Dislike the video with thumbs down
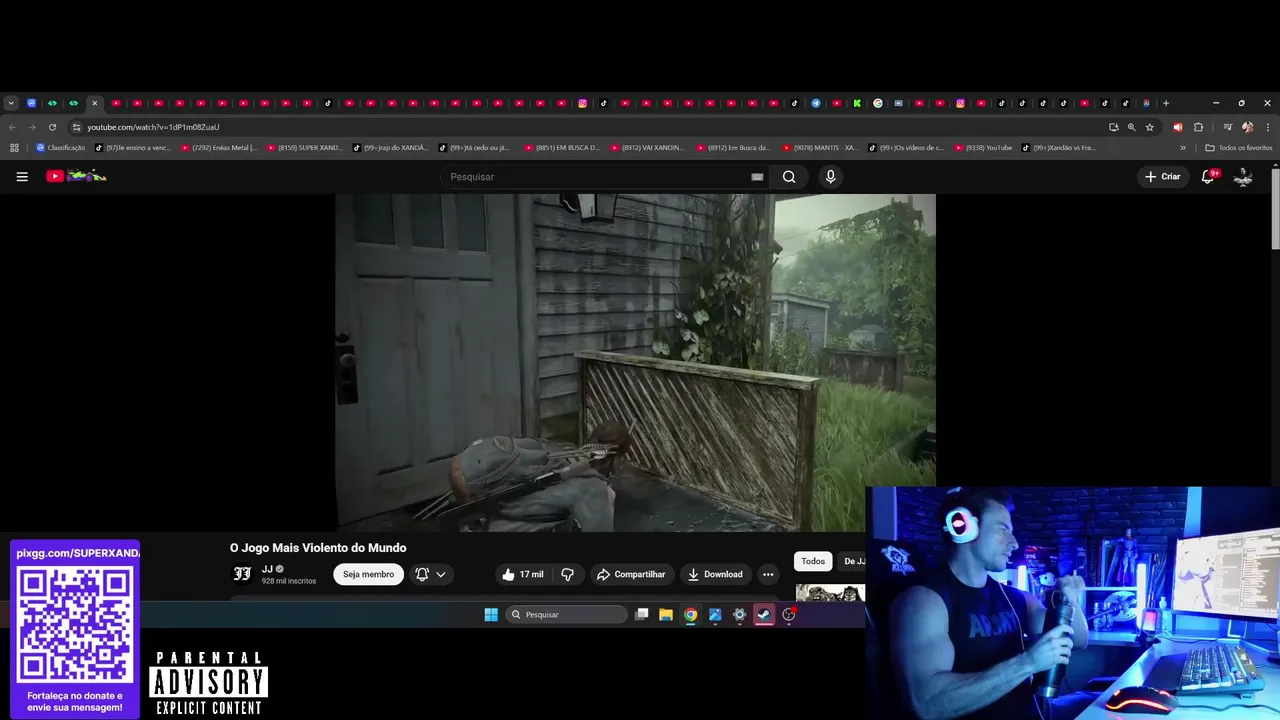Image resolution: width=1280 pixels, height=720 pixels. pyautogui.click(x=567, y=574)
